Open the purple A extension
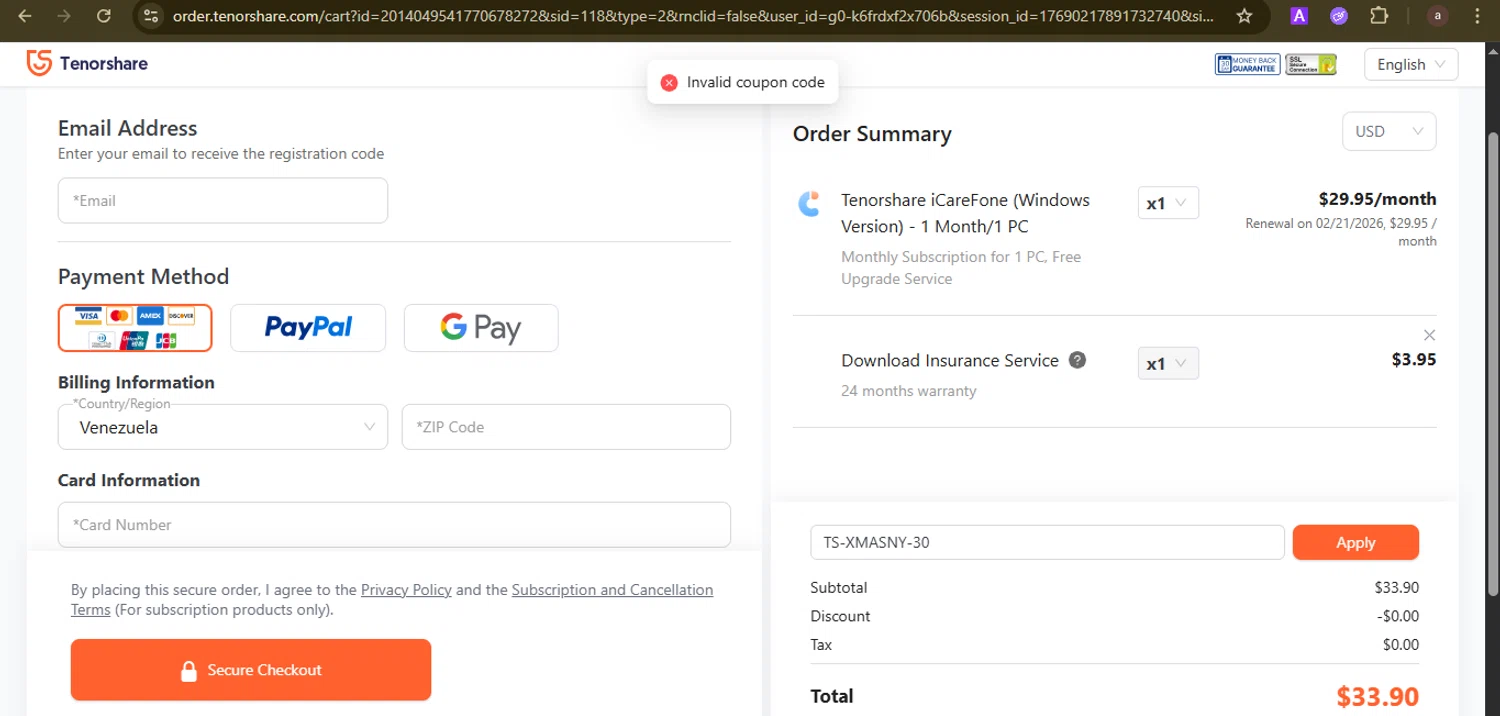 pyautogui.click(x=1299, y=16)
